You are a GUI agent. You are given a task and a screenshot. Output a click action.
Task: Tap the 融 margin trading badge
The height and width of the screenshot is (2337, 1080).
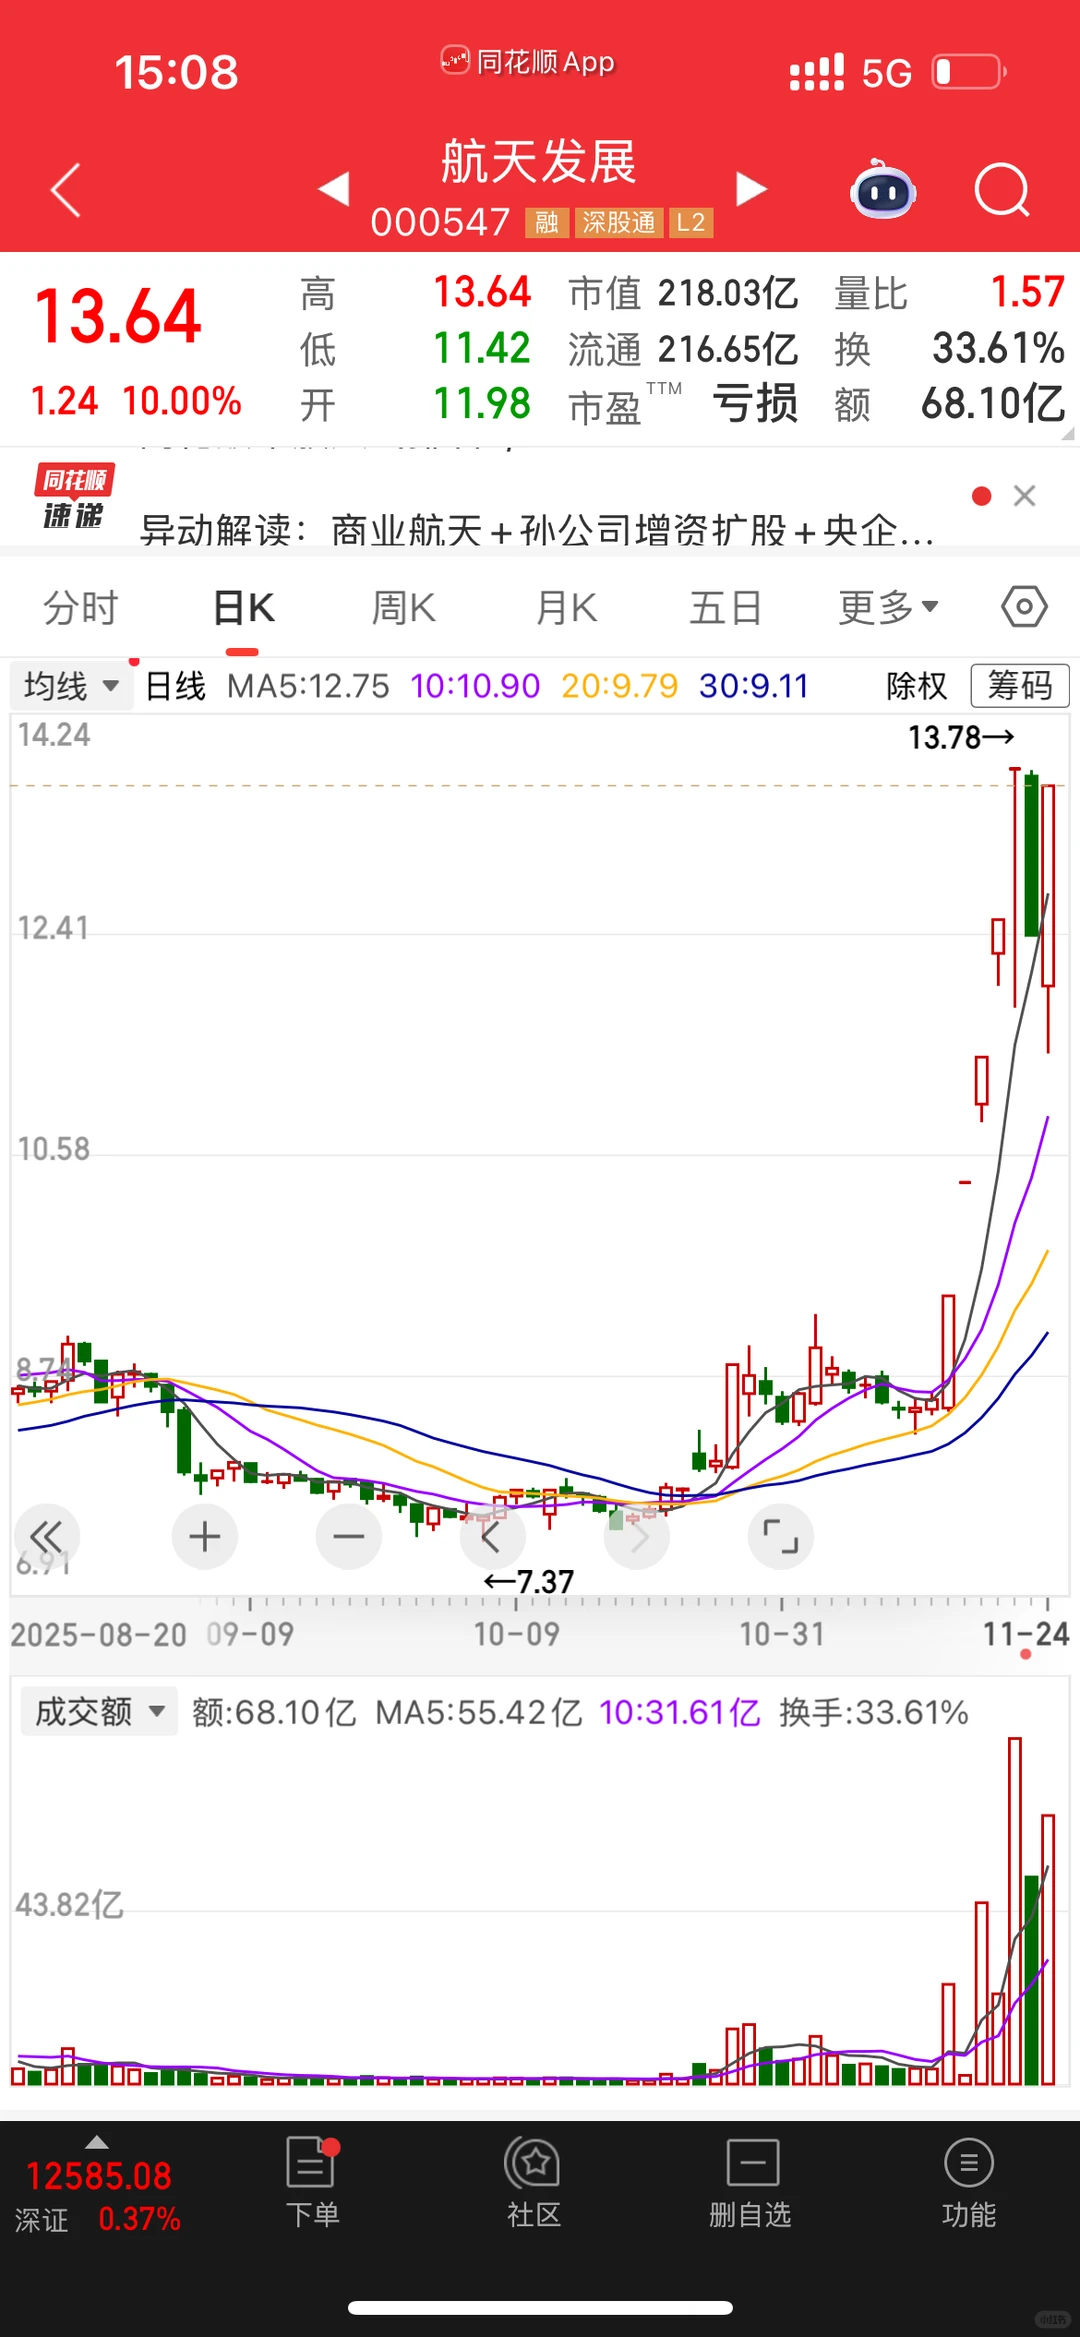(x=547, y=222)
